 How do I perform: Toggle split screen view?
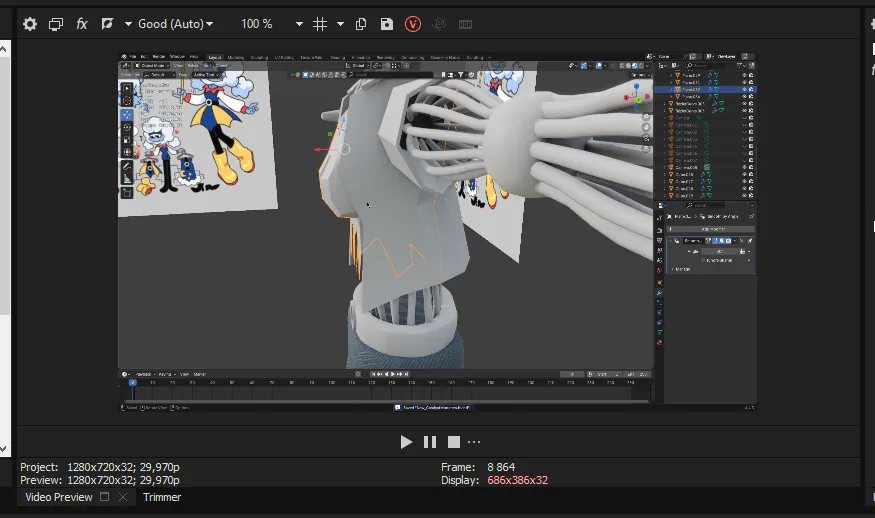click(107, 24)
